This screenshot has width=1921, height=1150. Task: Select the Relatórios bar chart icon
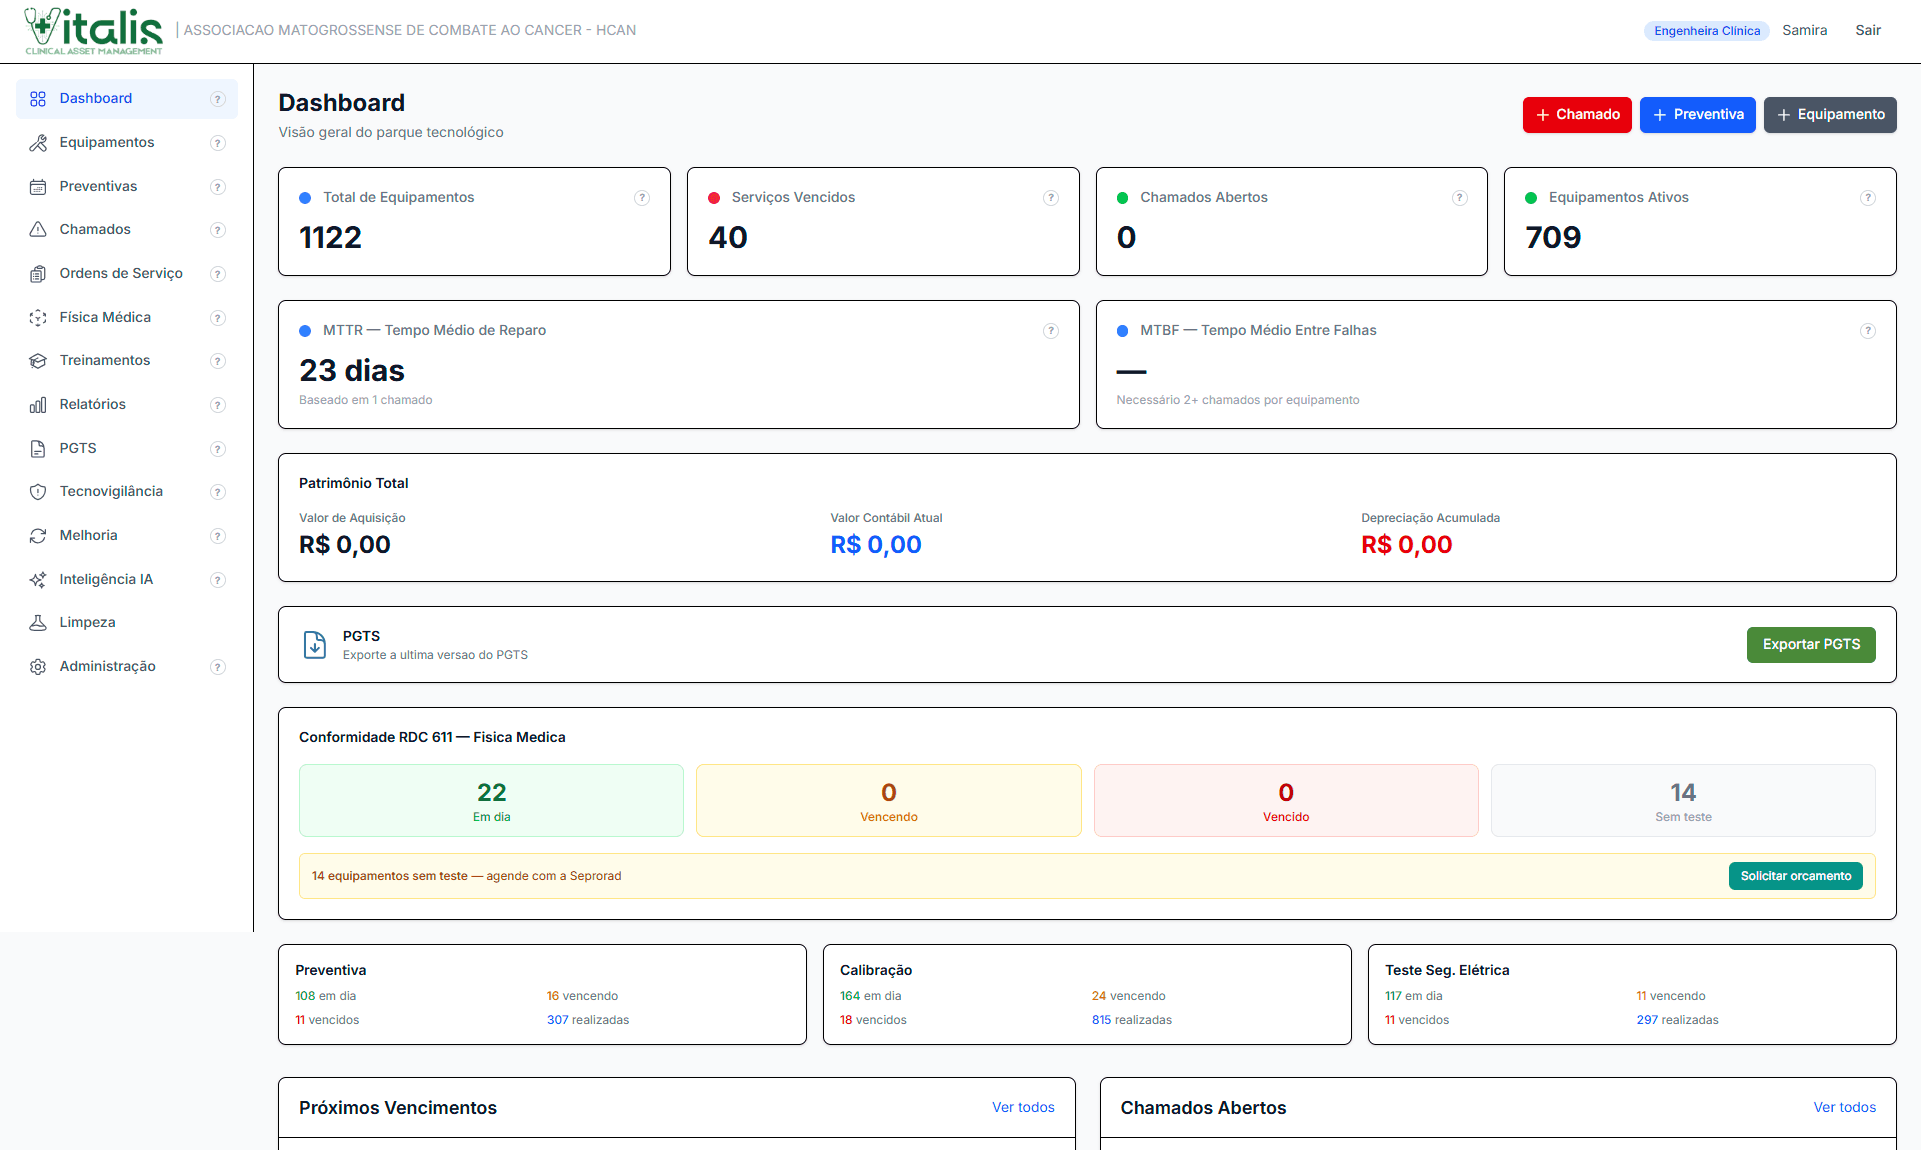coord(38,404)
